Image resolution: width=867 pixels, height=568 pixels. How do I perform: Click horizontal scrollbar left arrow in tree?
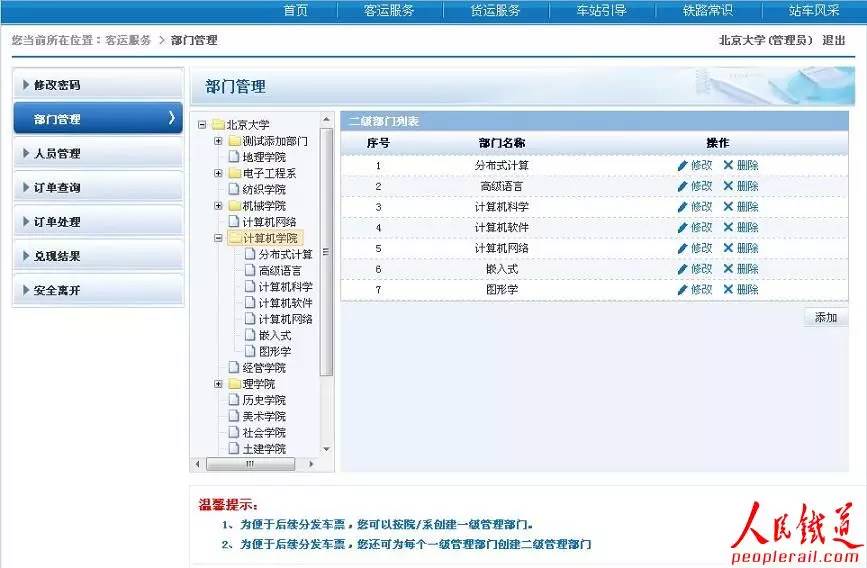coord(198,464)
